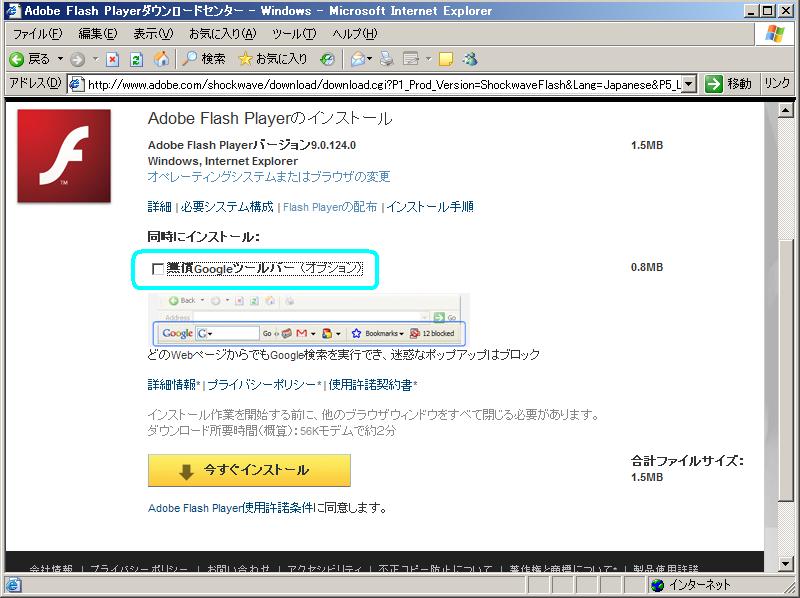800x598 pixels.
Task: Open the Favorites (お気に入り) menu
Action: tap(222, 34)
